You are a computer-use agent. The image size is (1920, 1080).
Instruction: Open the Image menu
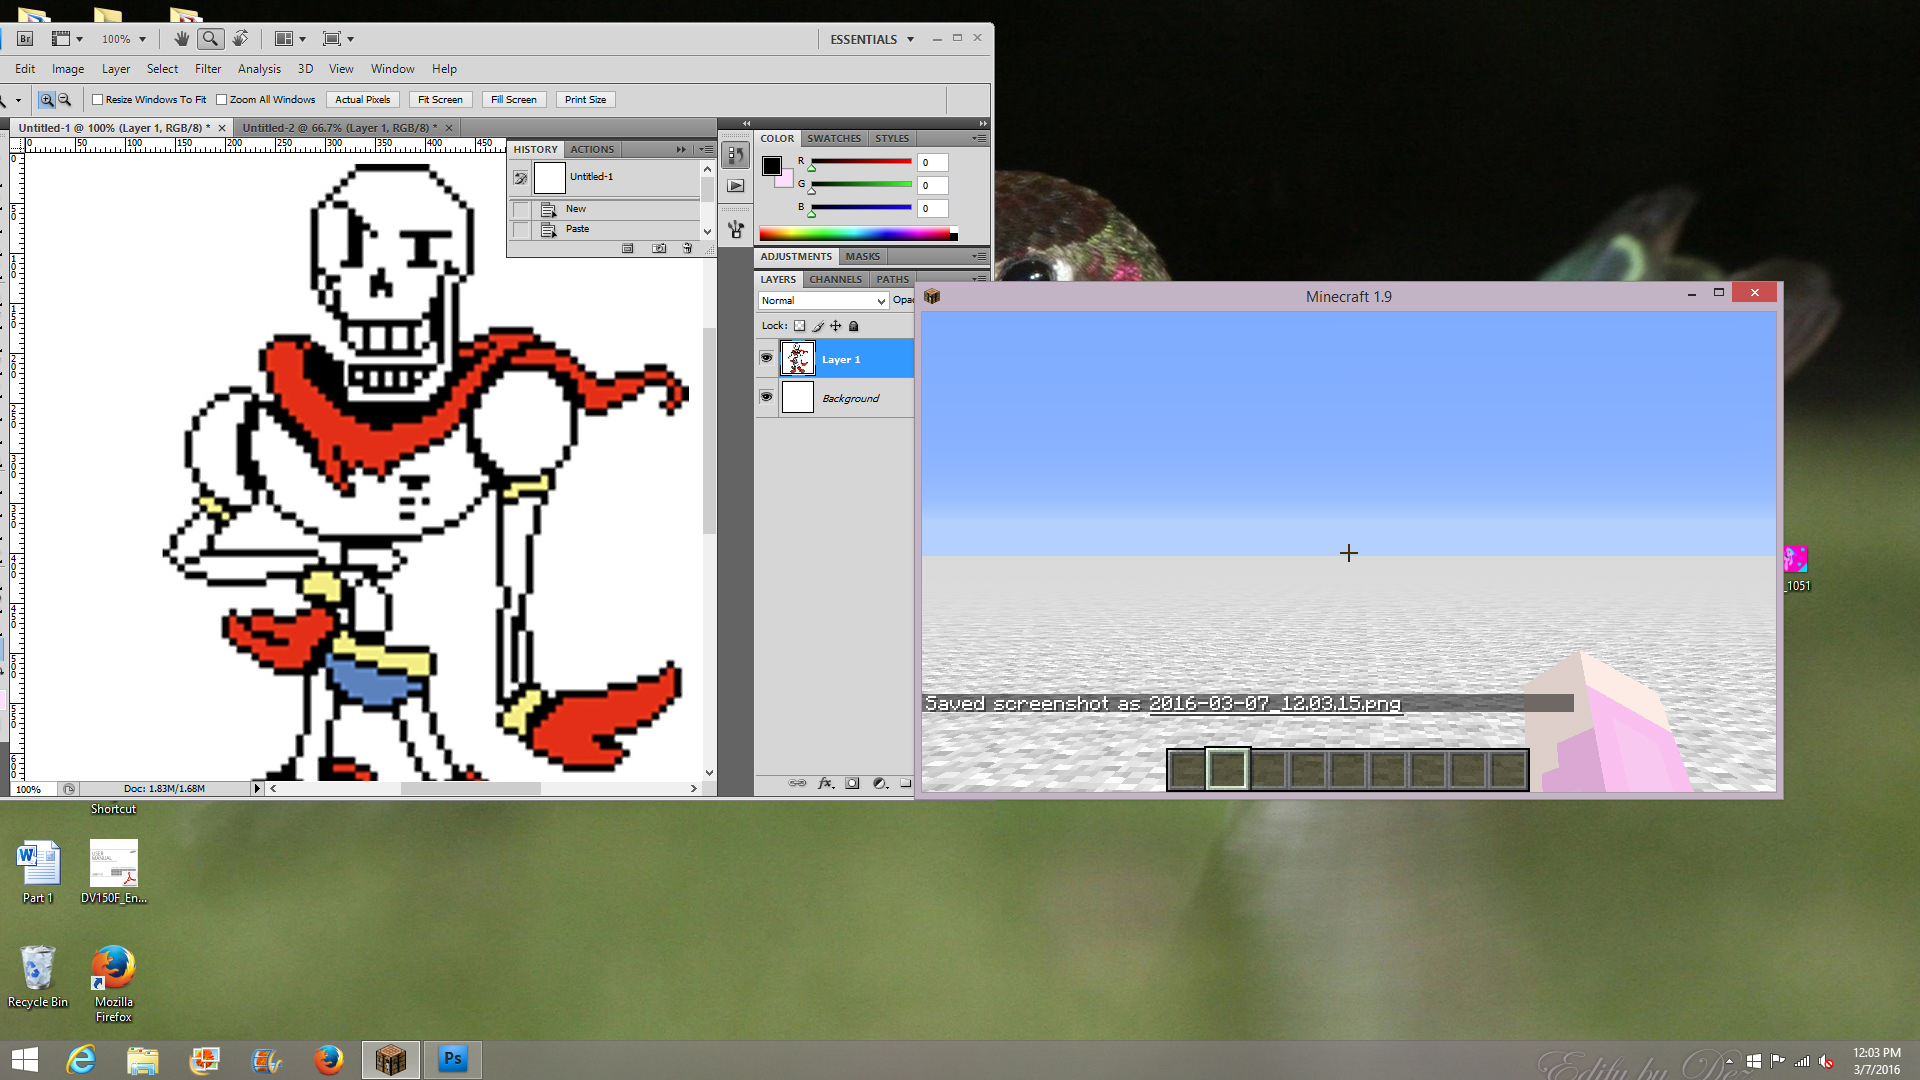point(68,69)
